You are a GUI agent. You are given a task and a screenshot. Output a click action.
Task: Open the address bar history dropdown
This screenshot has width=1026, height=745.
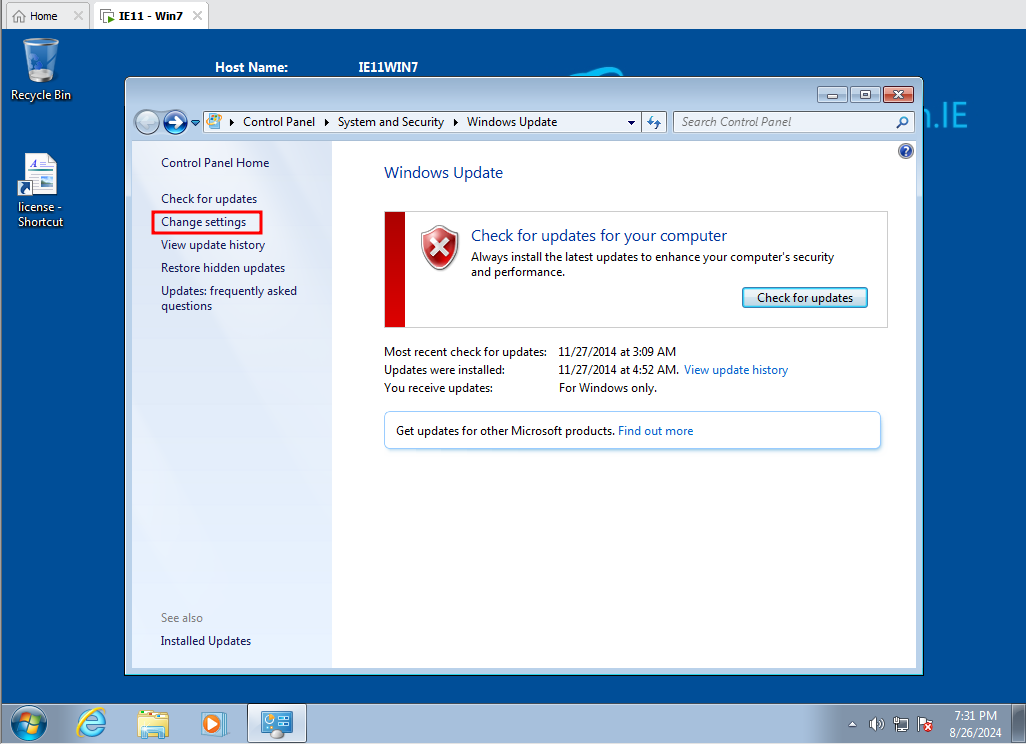click(631, 122)
